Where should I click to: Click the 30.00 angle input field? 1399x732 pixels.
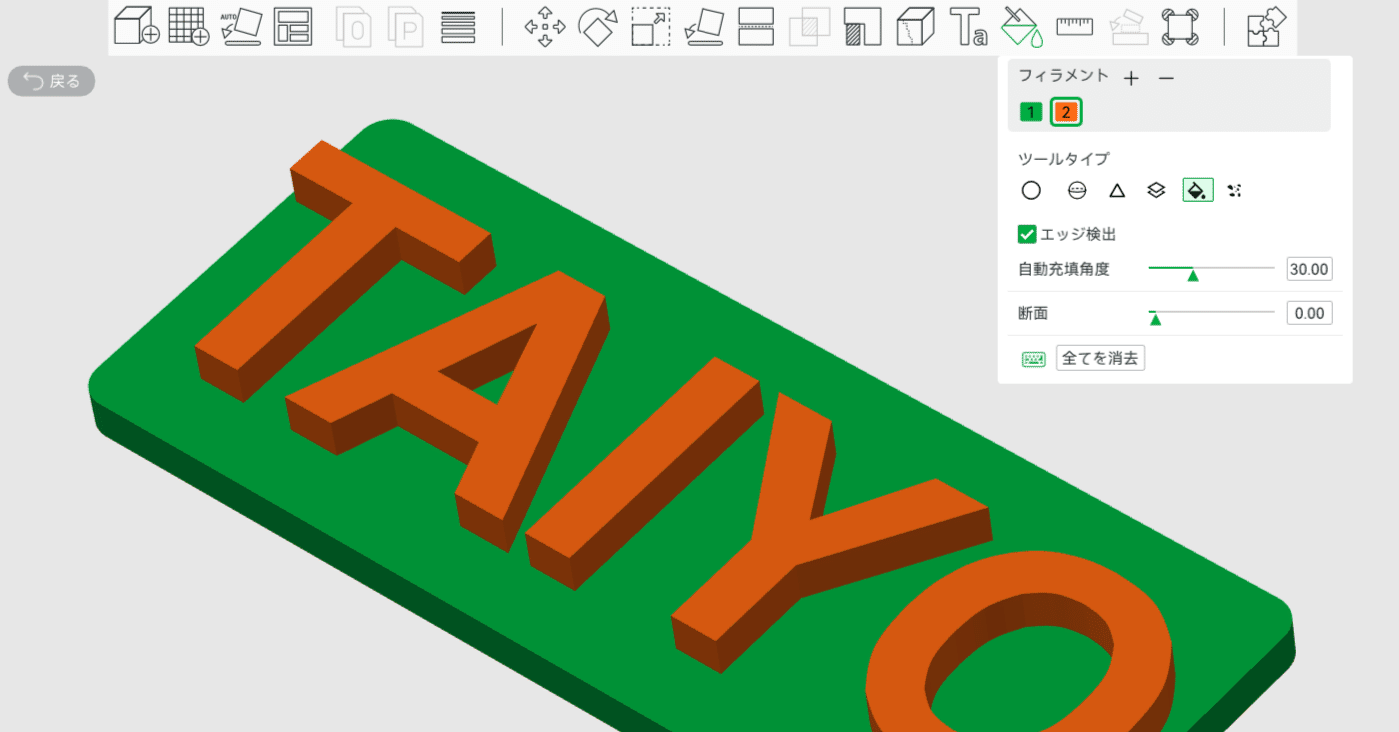(x=1309, y=269)
